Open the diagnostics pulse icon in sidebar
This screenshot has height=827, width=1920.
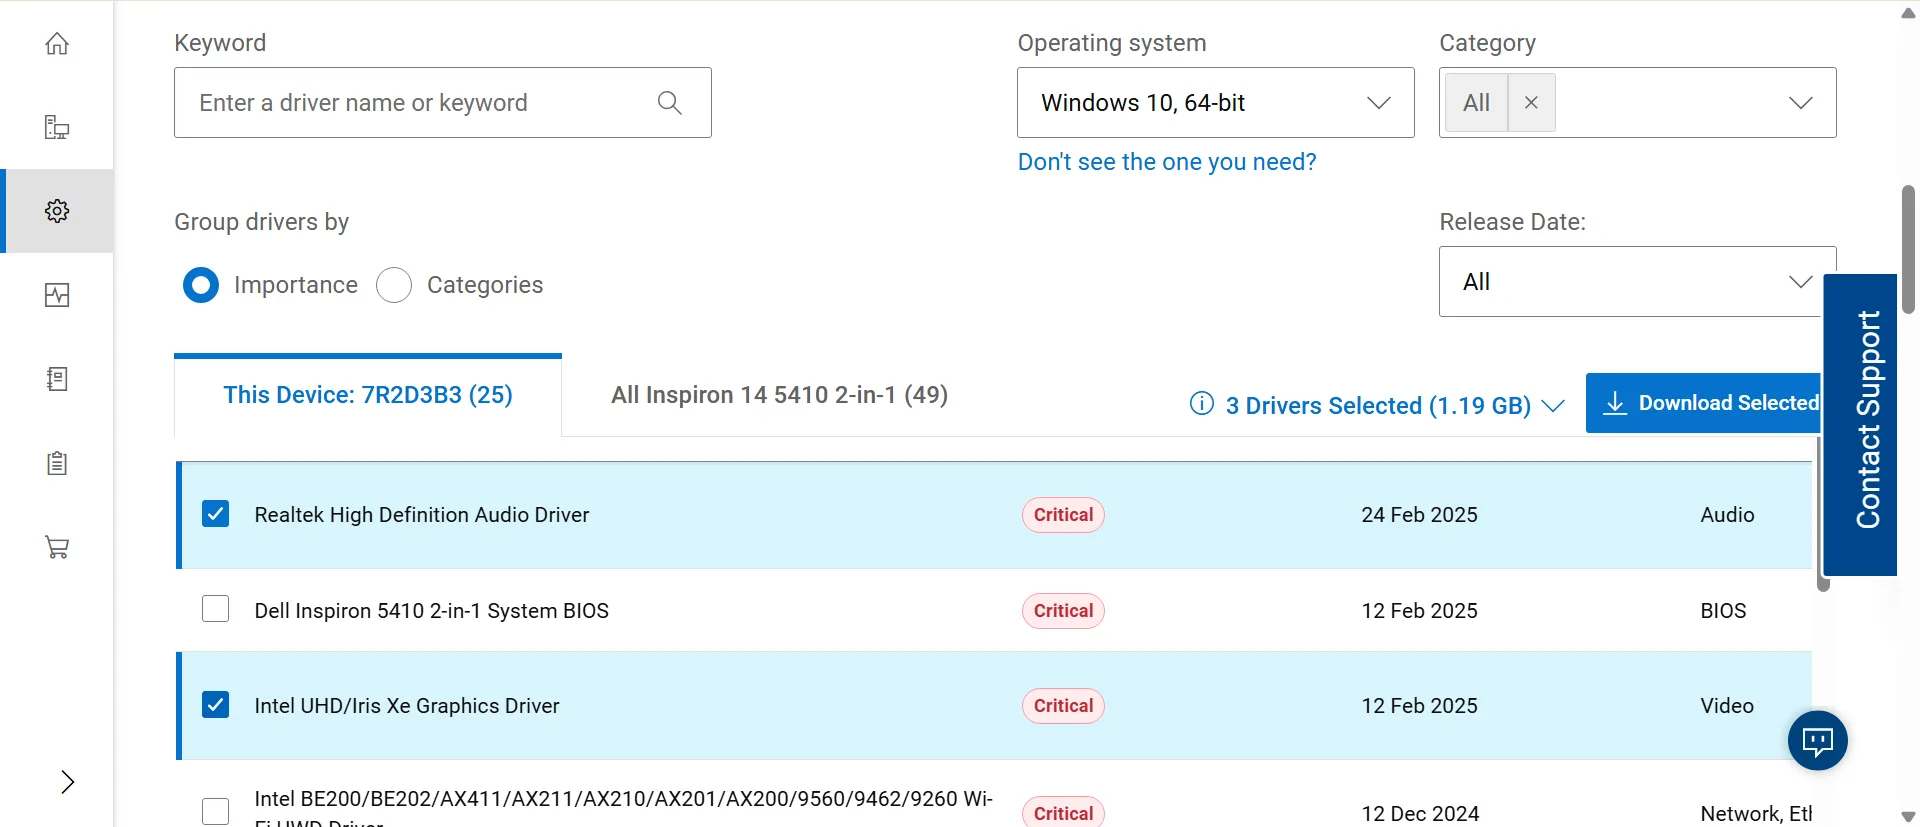pos(57,295)
